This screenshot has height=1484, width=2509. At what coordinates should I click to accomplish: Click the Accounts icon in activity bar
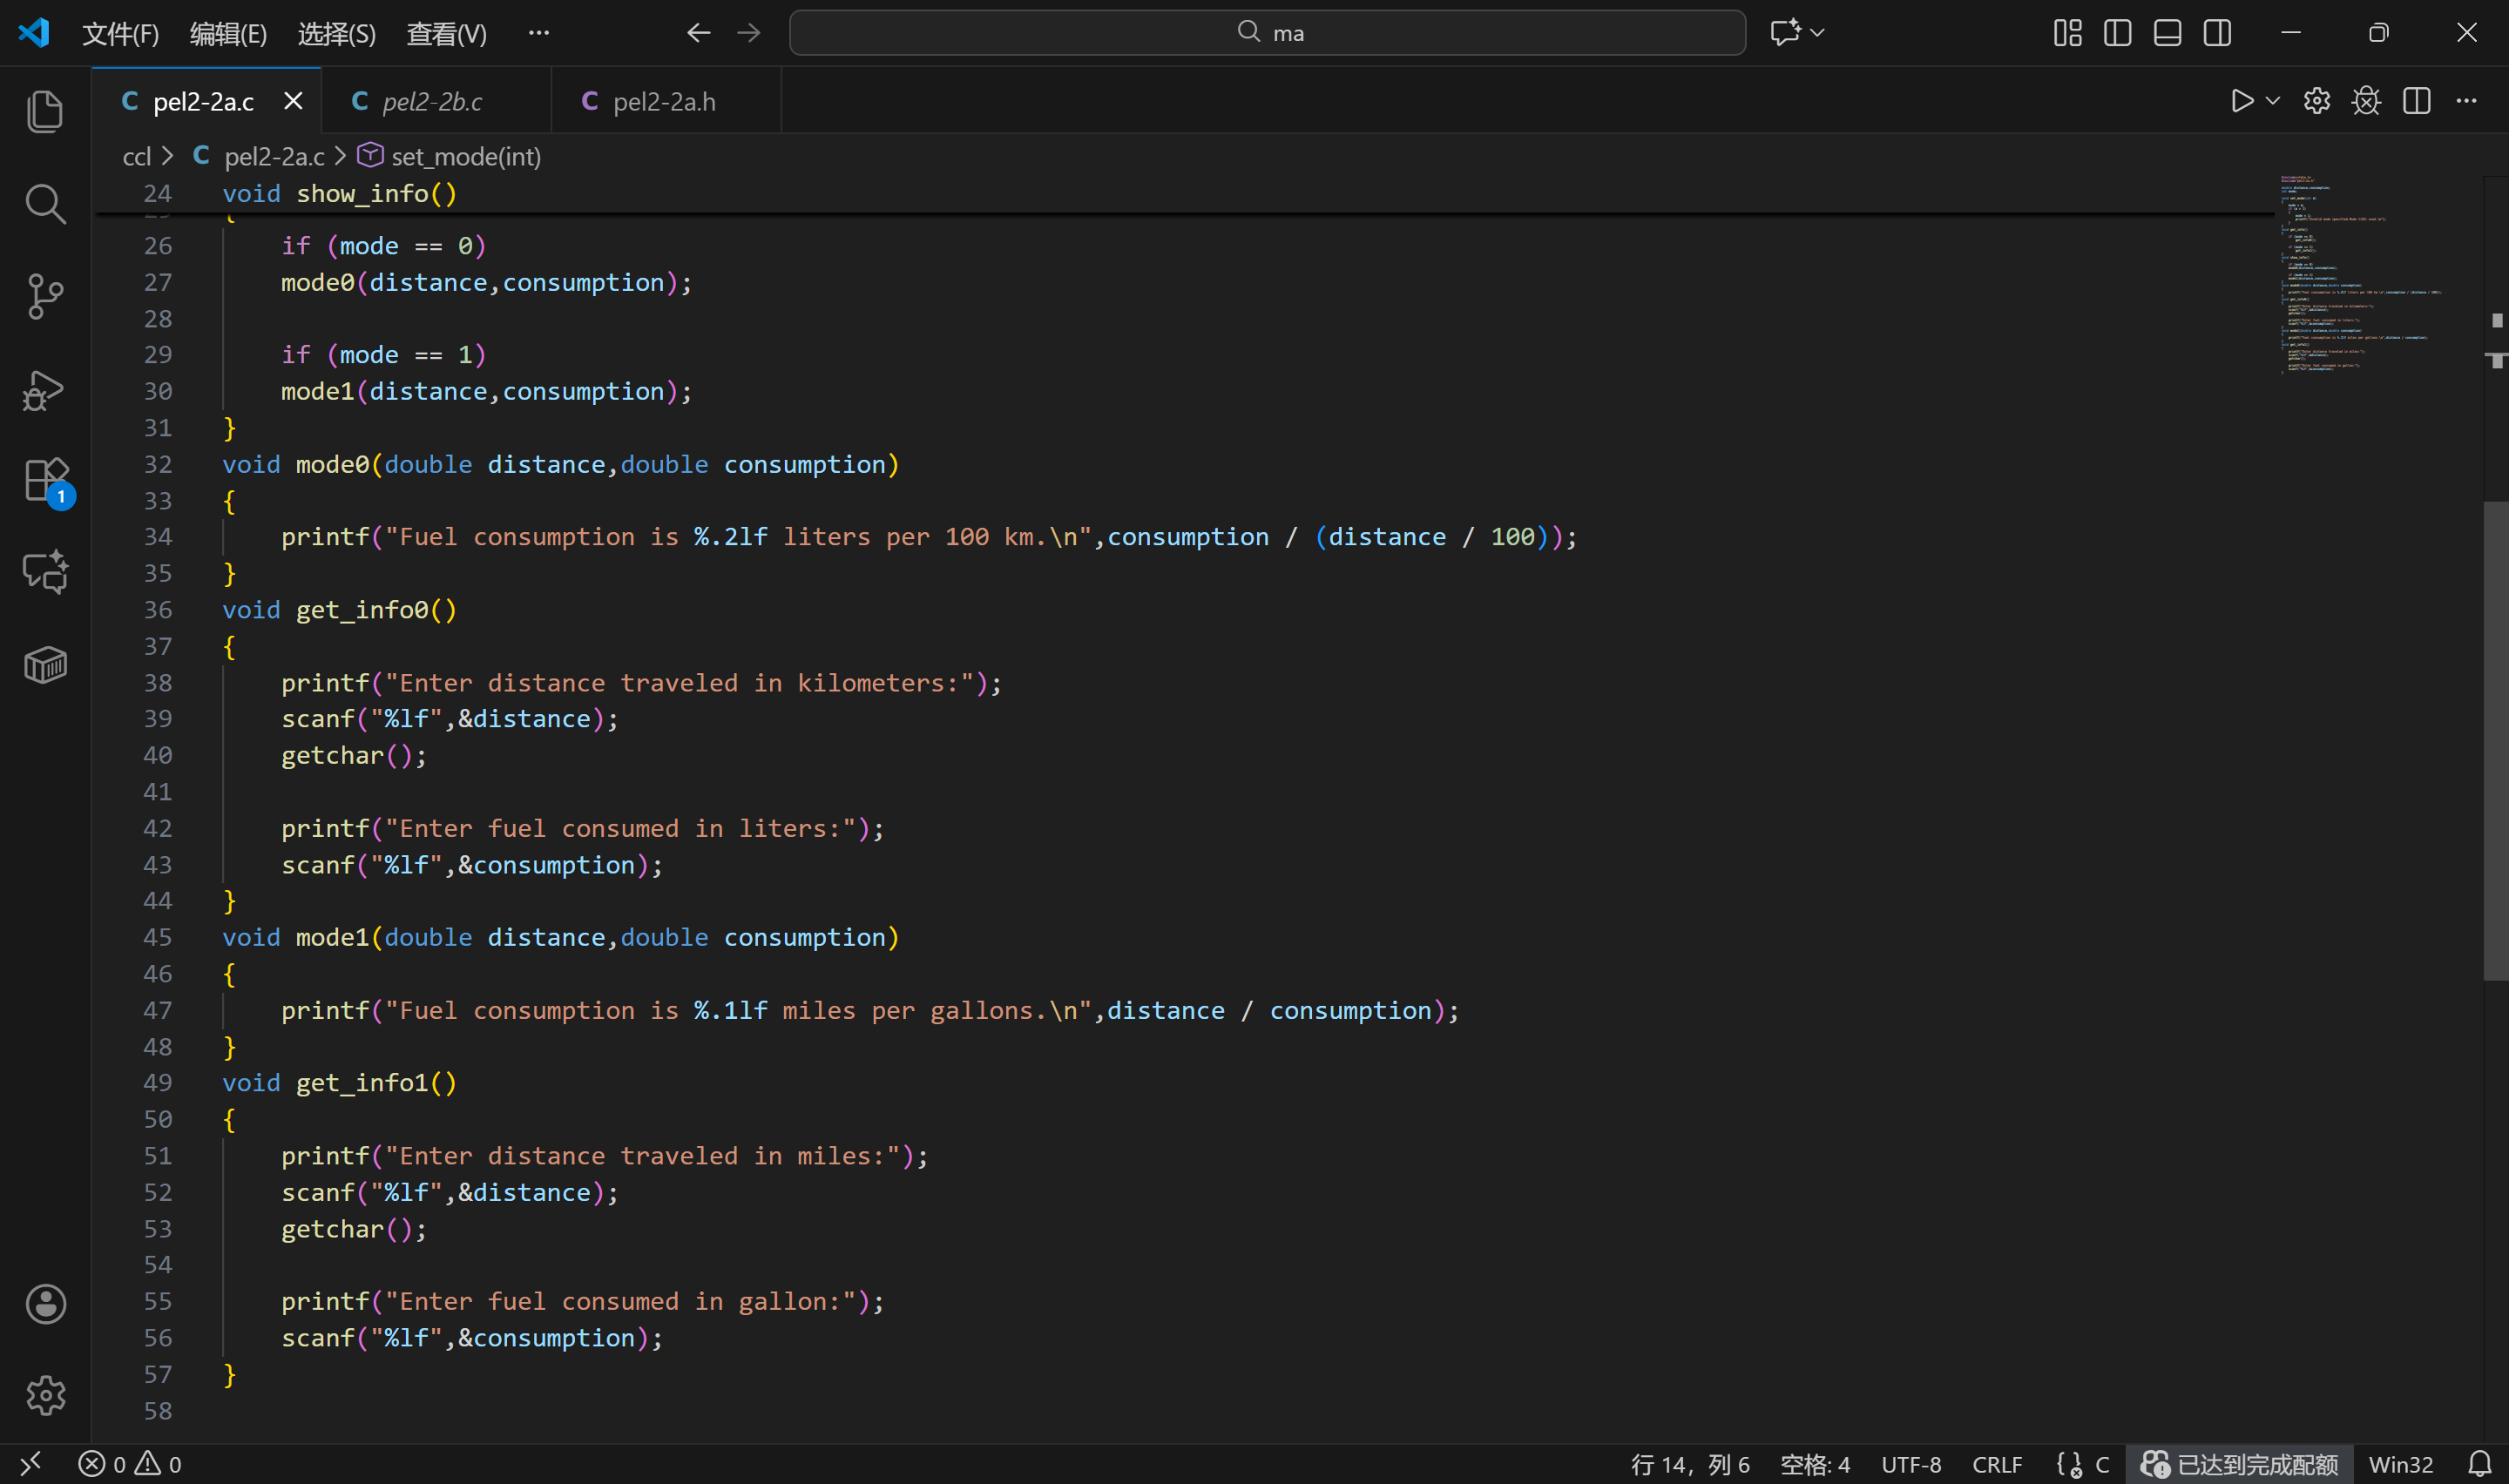45,1304
